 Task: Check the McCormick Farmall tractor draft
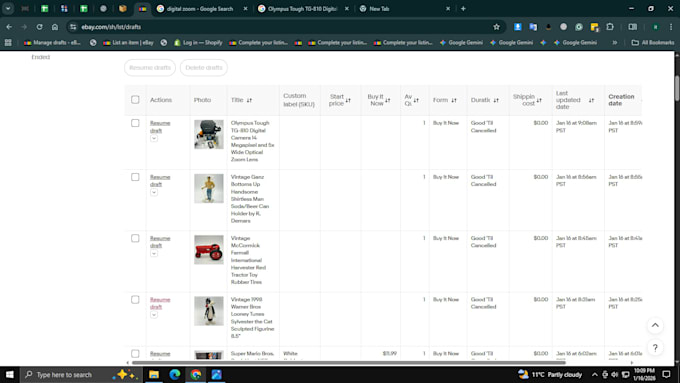[135, 238]
